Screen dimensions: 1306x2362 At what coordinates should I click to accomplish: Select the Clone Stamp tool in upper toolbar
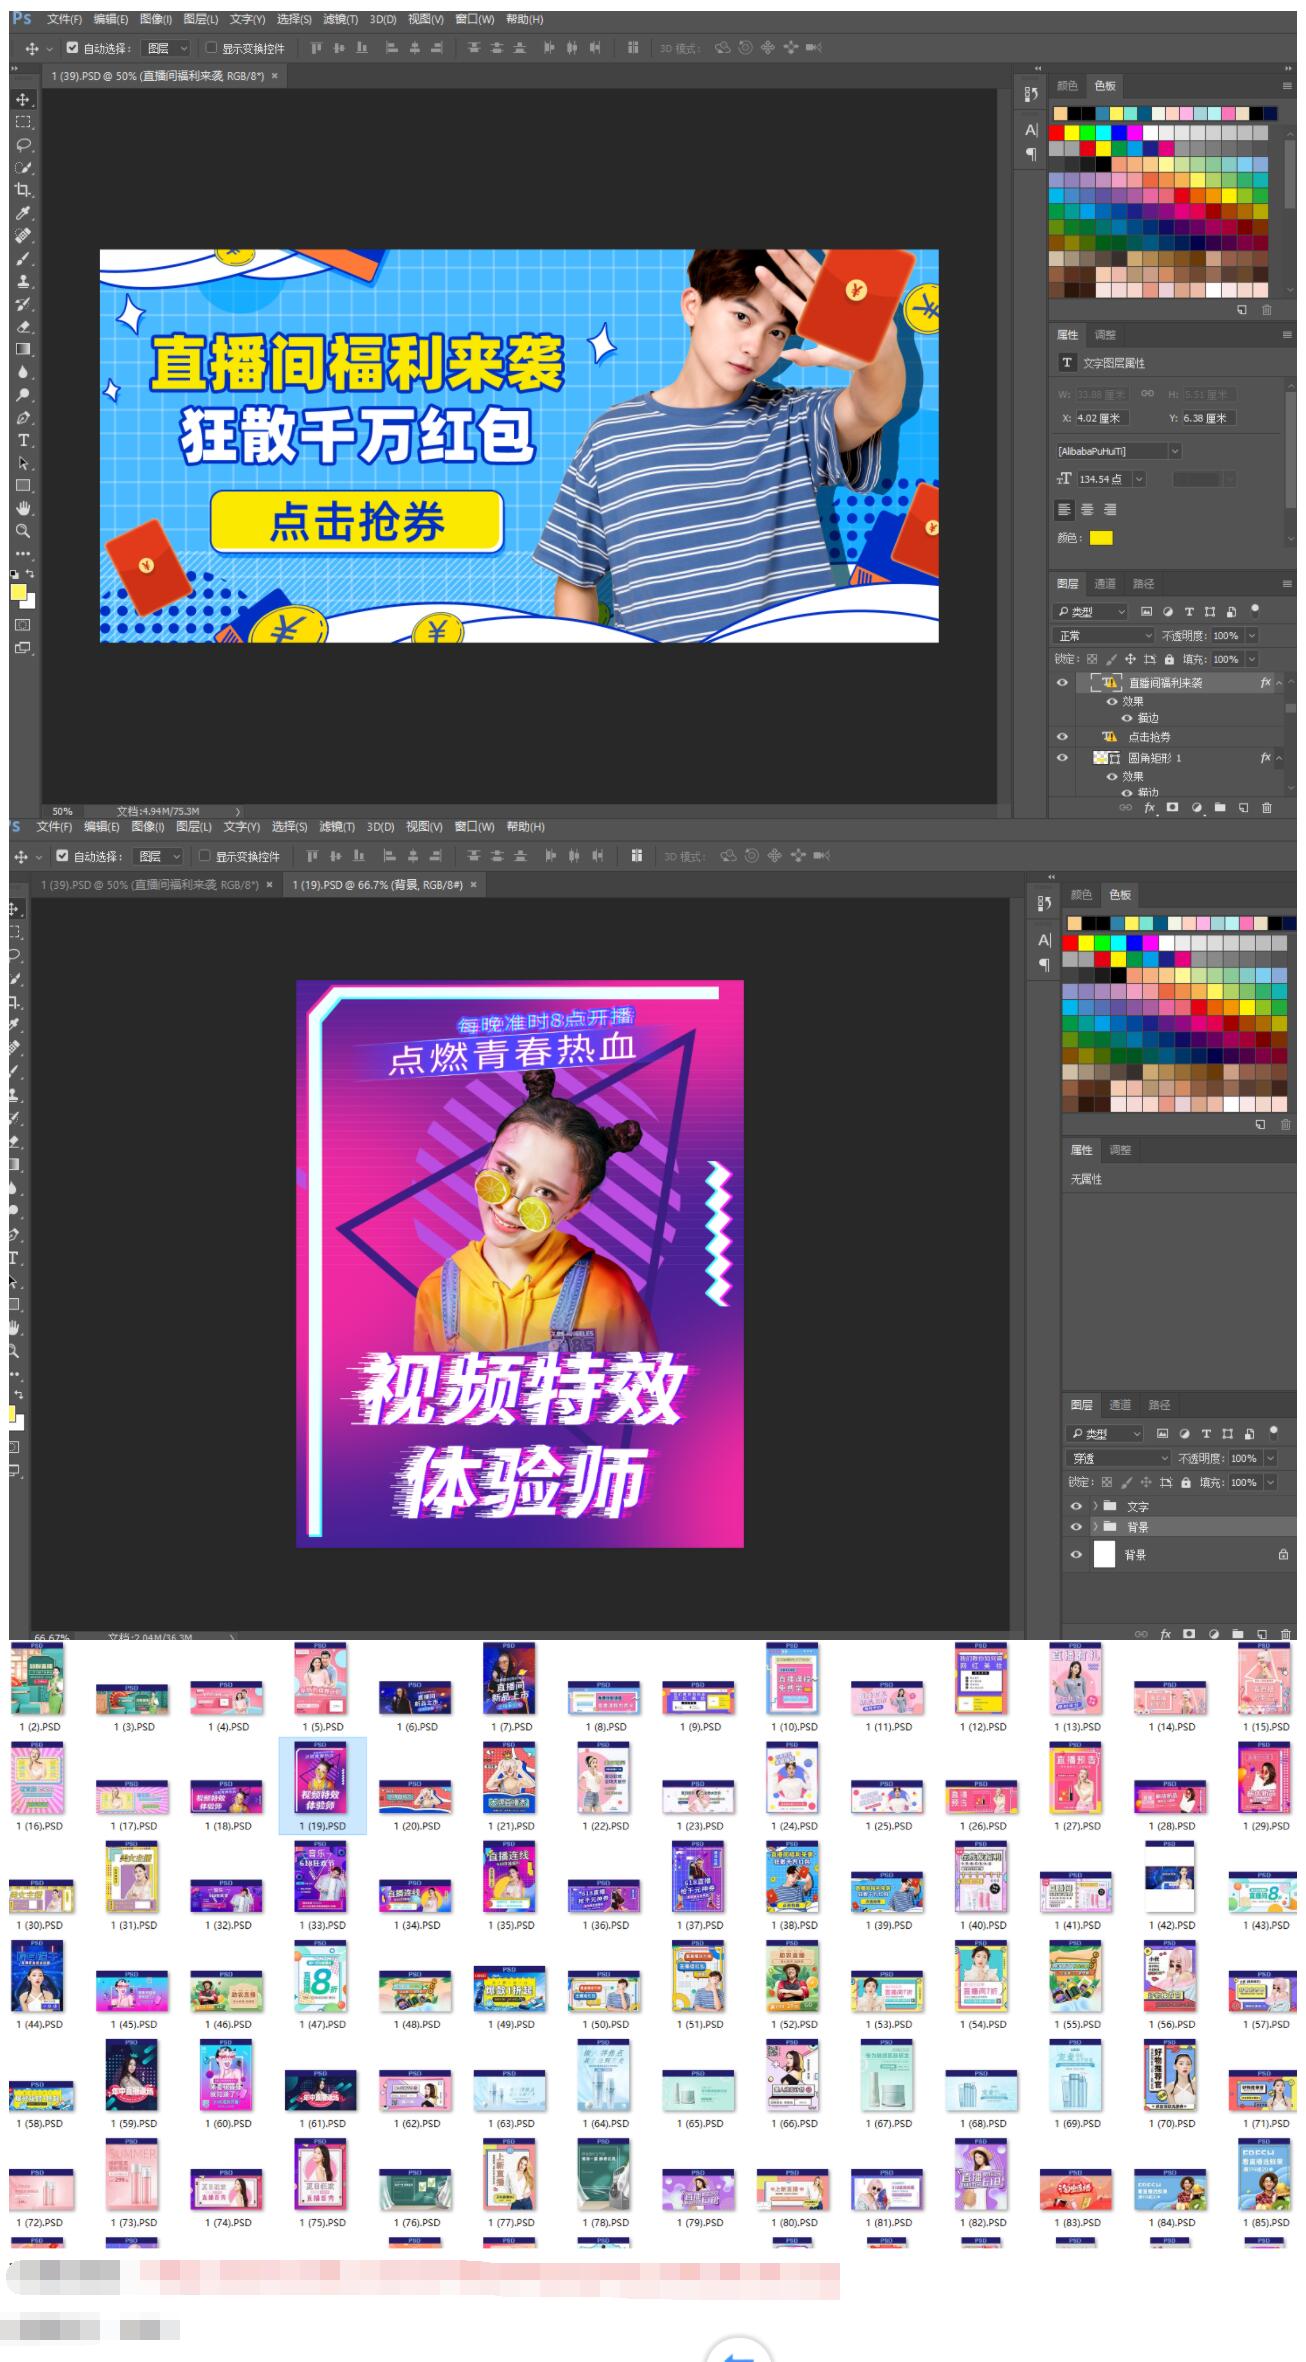click(22, 281)
